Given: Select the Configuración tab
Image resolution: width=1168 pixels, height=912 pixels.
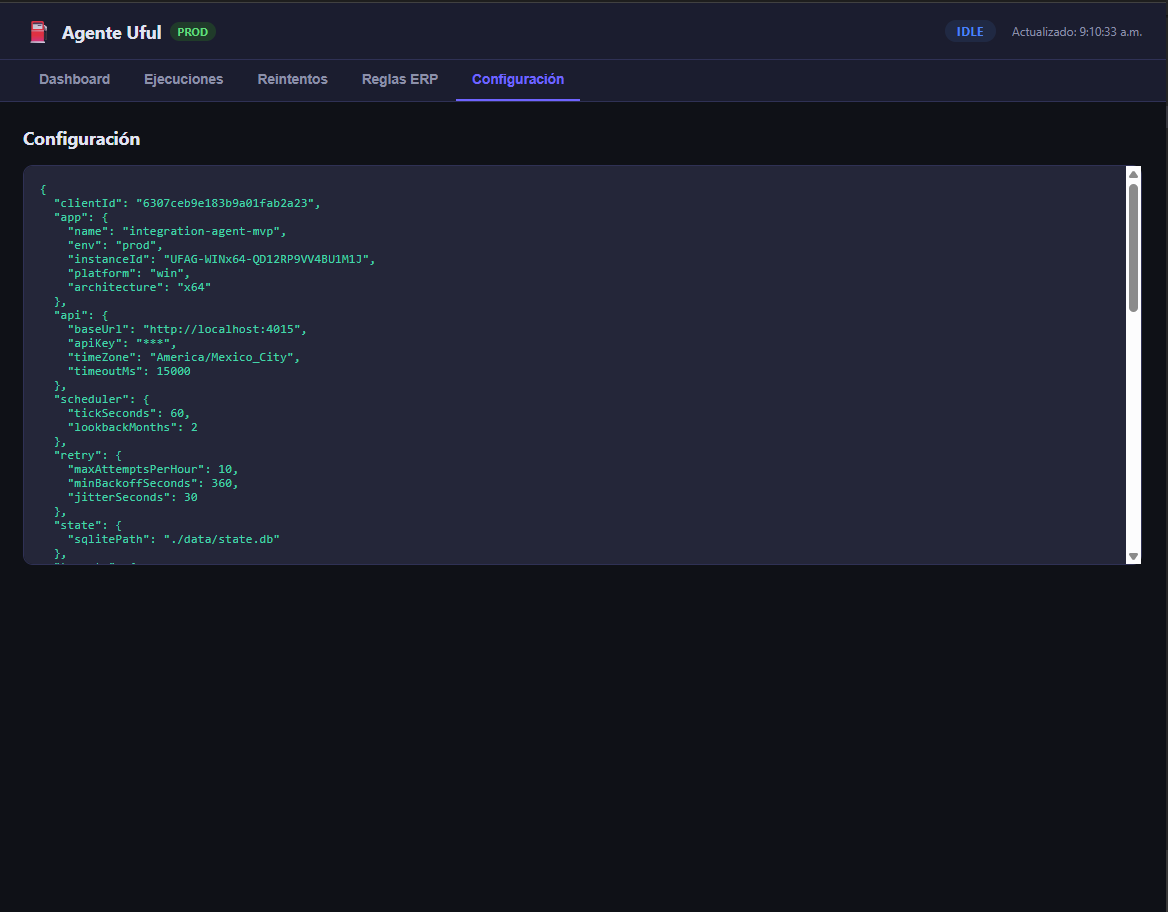Looking at the screenshot, I should tap(517, 79).
